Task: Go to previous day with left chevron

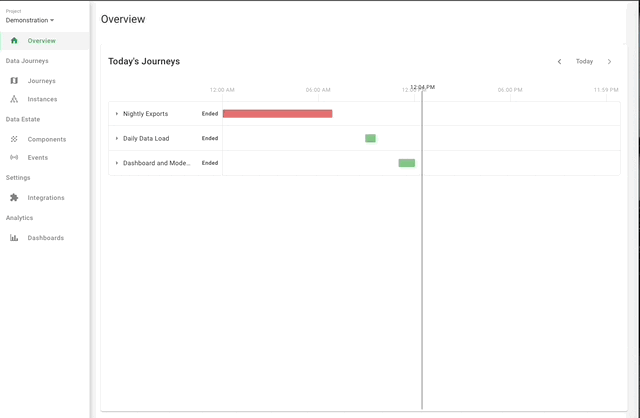Action: [559, 62]
